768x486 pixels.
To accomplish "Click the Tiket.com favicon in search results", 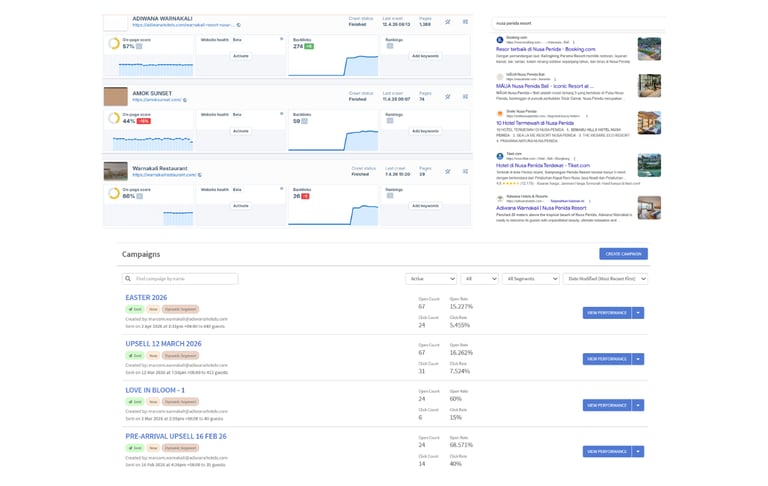I will (500, 156).
